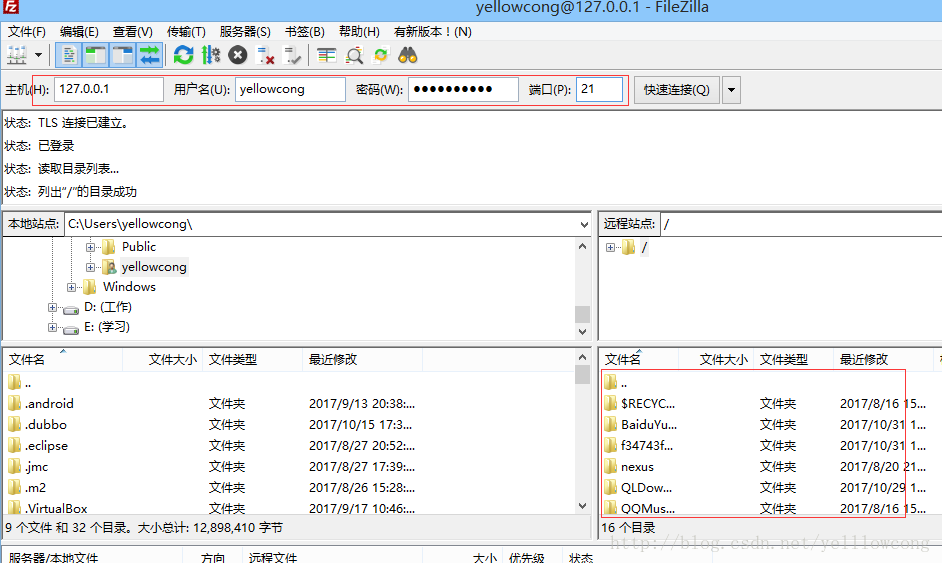942x563 pixels.
Task: Click the local file list scrollbar up arrow
Action: click(582, 357)
